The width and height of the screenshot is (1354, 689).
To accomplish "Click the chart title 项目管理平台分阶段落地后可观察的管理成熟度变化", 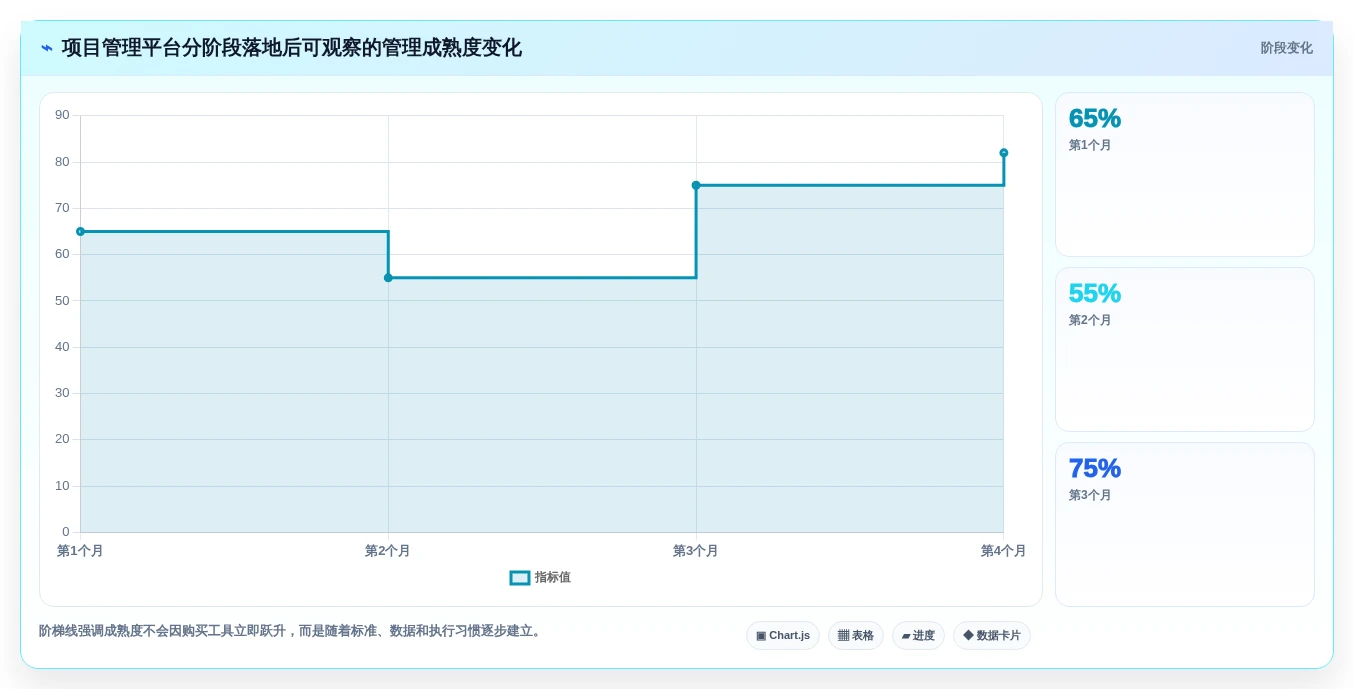I will 292,48.
